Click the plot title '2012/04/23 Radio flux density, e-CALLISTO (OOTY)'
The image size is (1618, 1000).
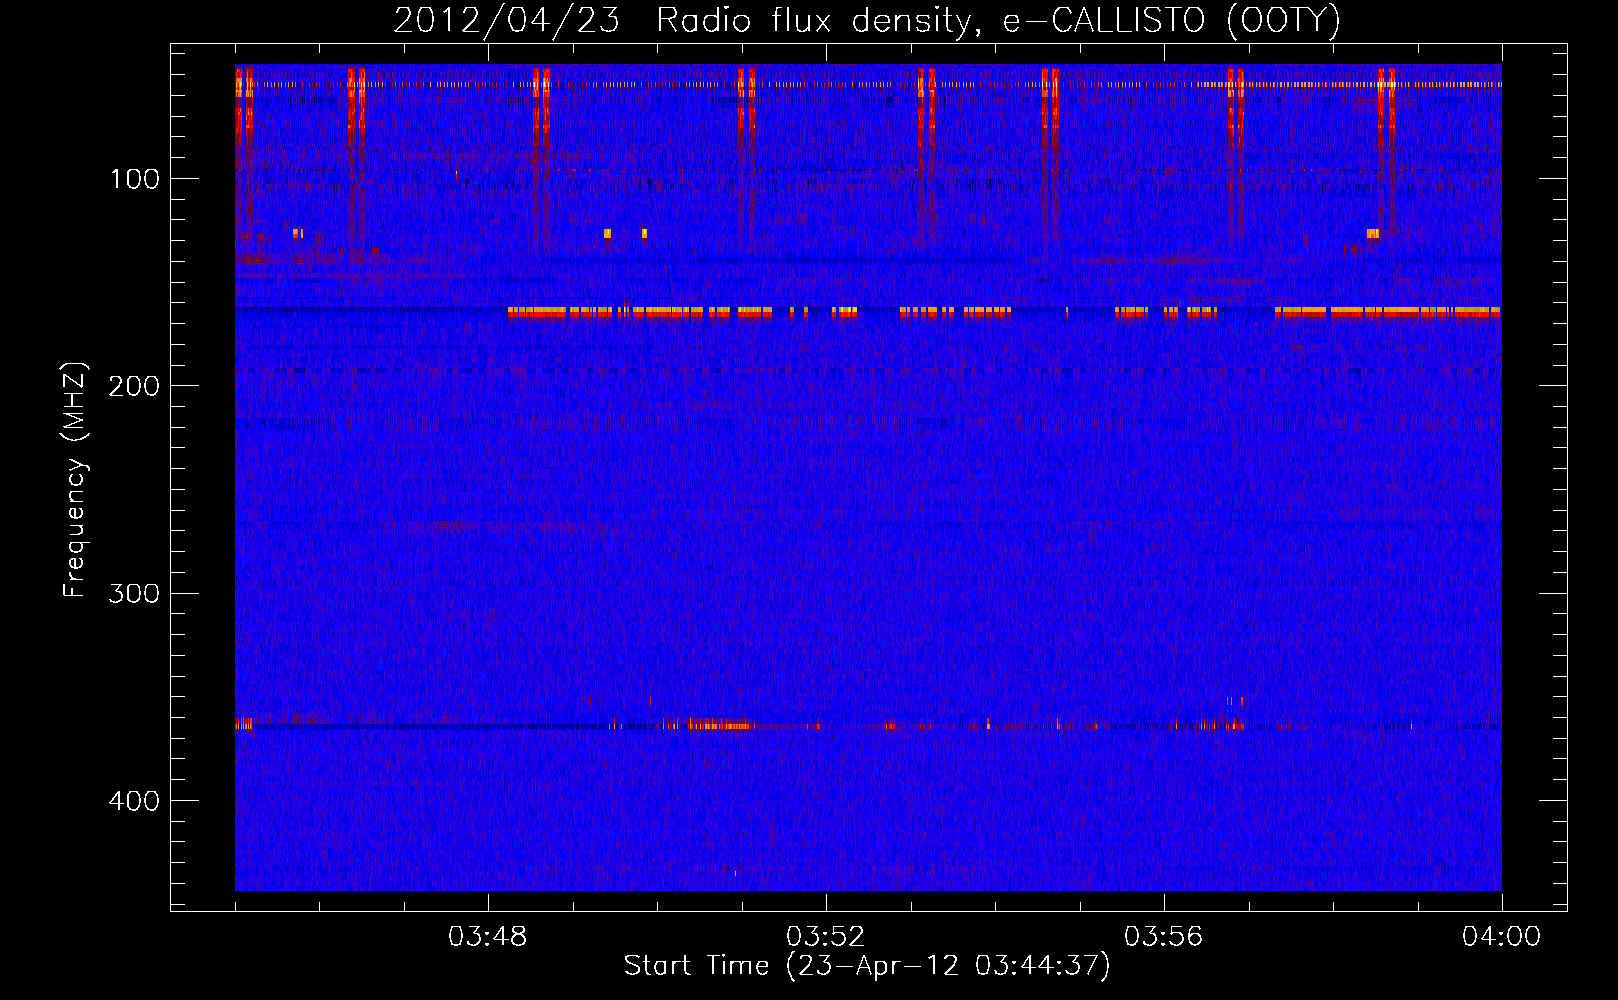[x=867, y=20]
